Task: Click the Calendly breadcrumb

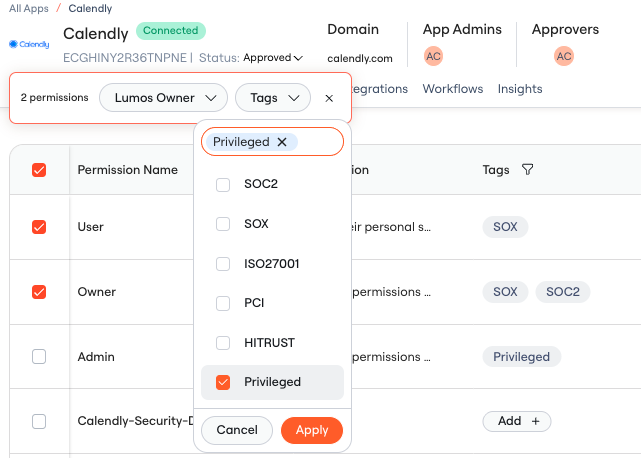Action: pyautogui.click(x=90, y=8)
